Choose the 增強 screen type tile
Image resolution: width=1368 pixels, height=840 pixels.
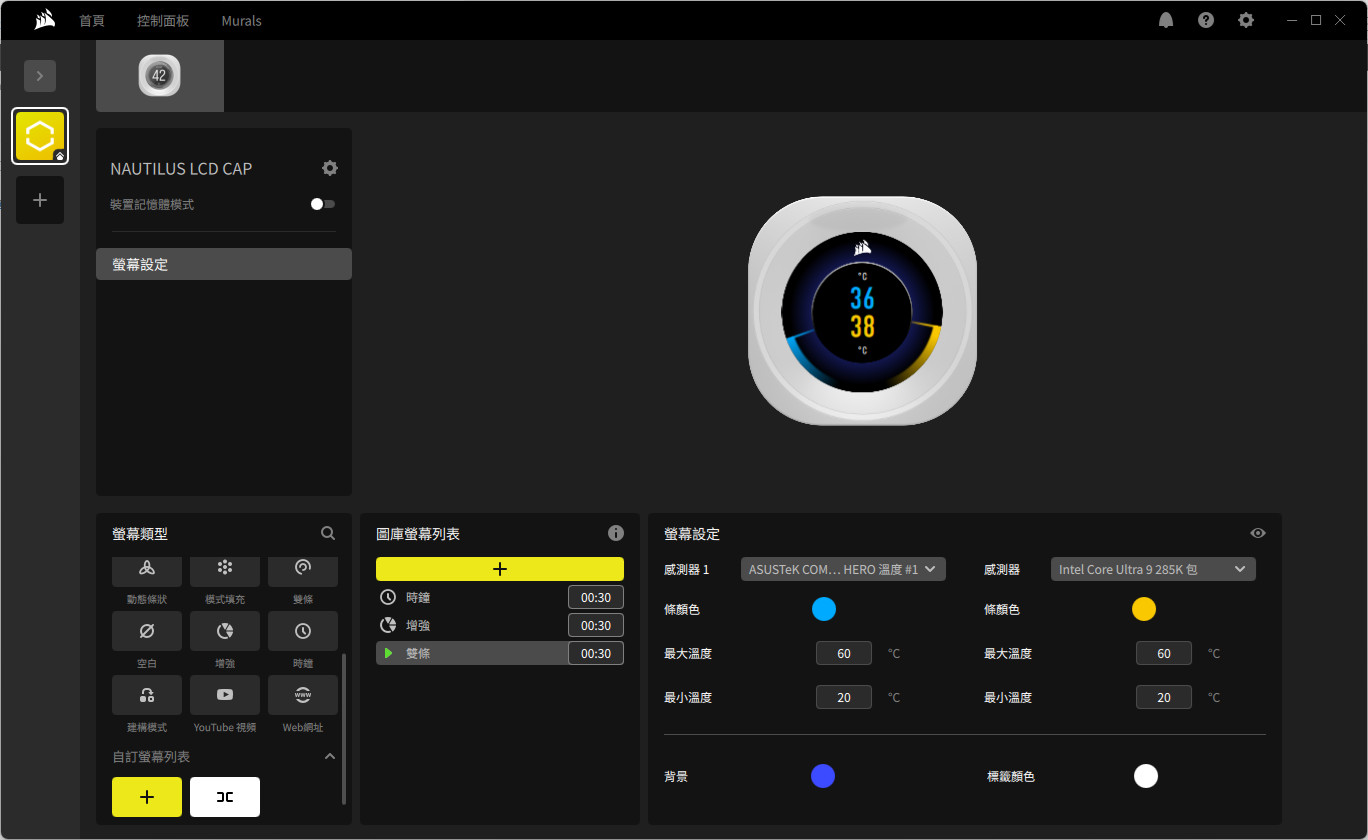click(x=225, y=631)
